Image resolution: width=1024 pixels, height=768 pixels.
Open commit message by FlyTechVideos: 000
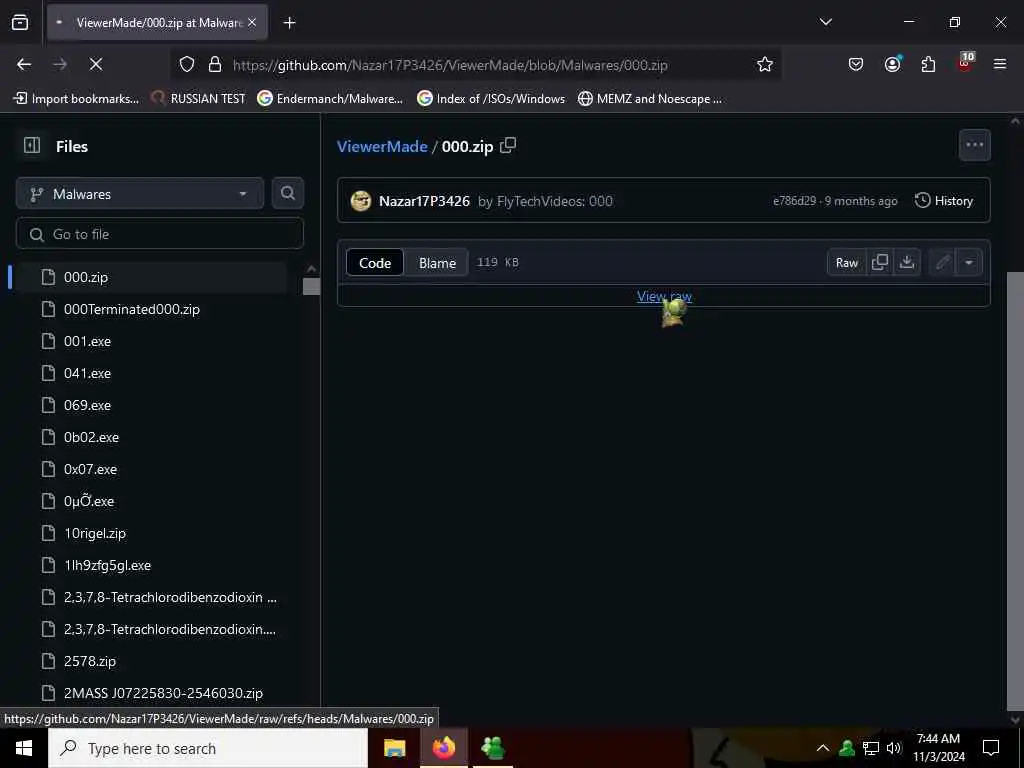coord(545,201)
